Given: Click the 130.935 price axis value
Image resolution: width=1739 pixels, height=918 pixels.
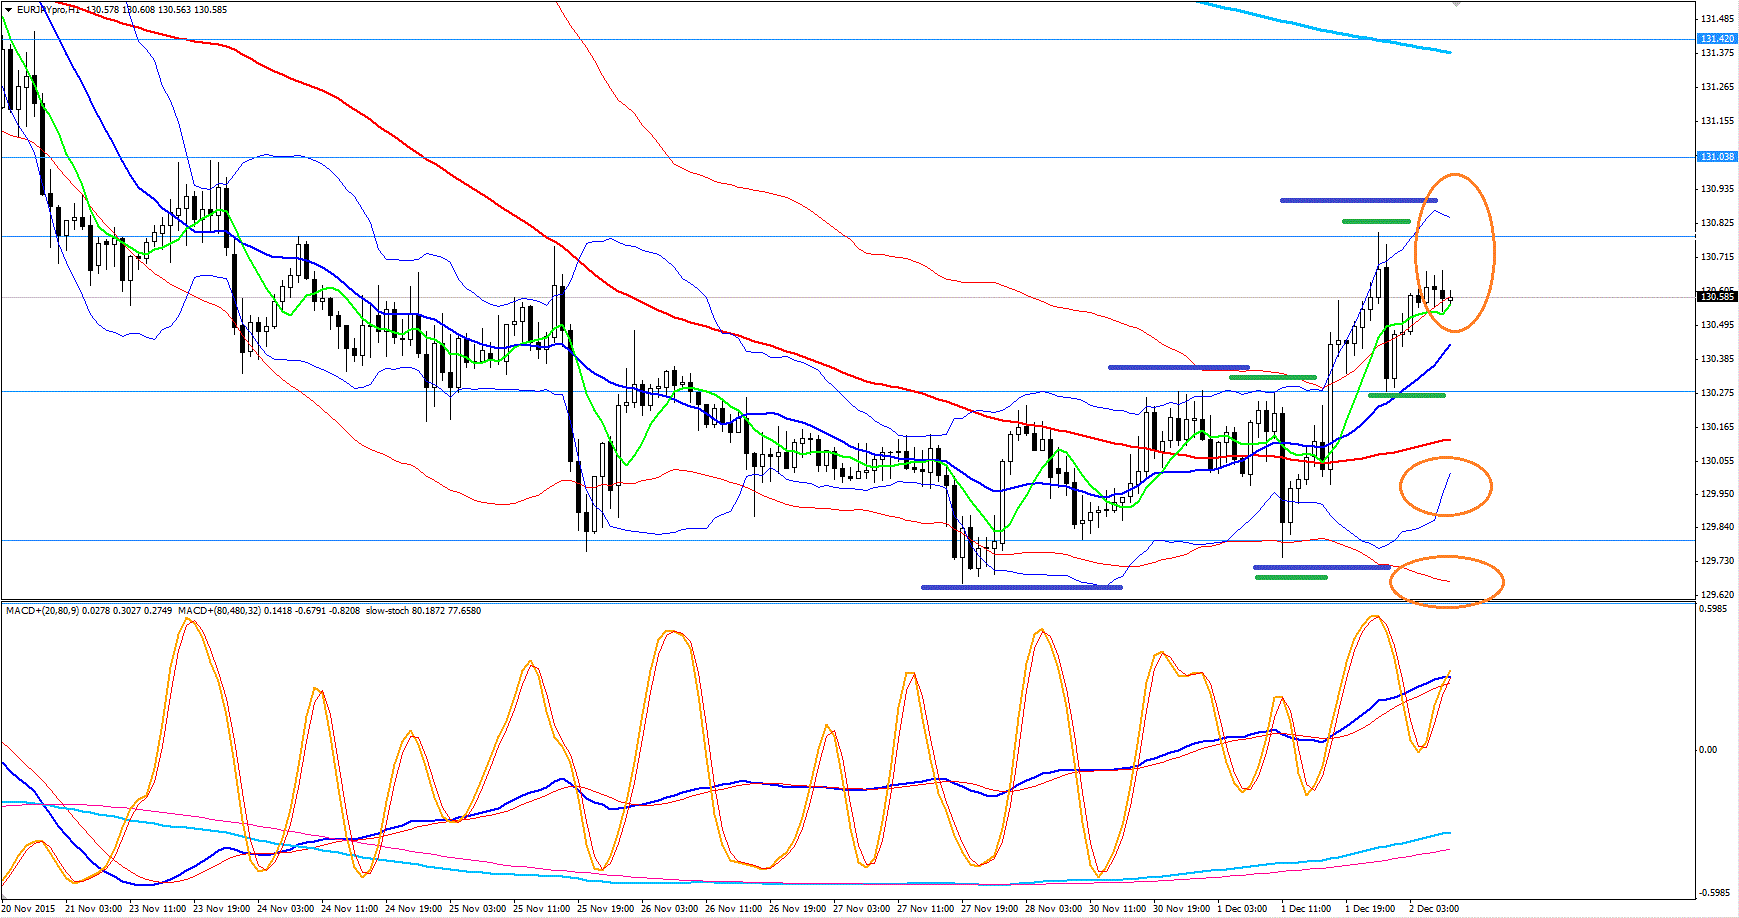Looking at the screenshot, I should tap(1717, 189).
